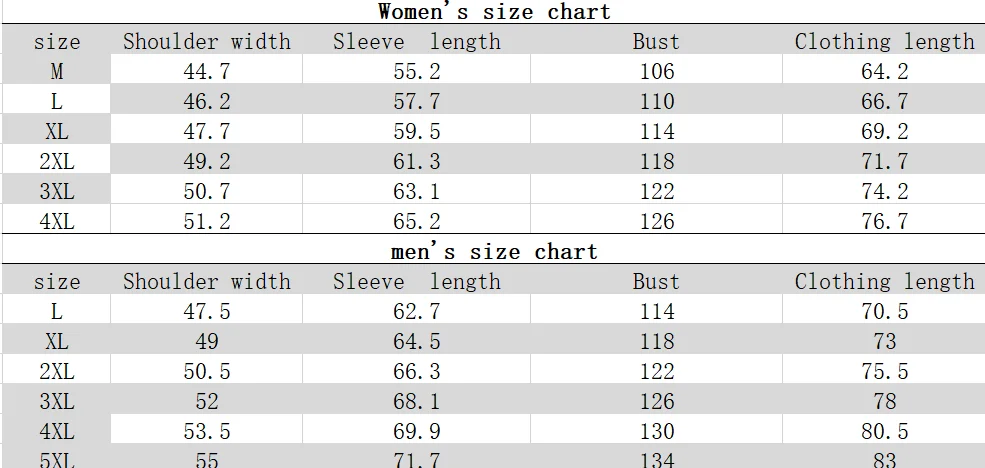The image size is (985, 468).
Task: Click women's 2XL clothing length 71.7
Action: click(884, 161)
